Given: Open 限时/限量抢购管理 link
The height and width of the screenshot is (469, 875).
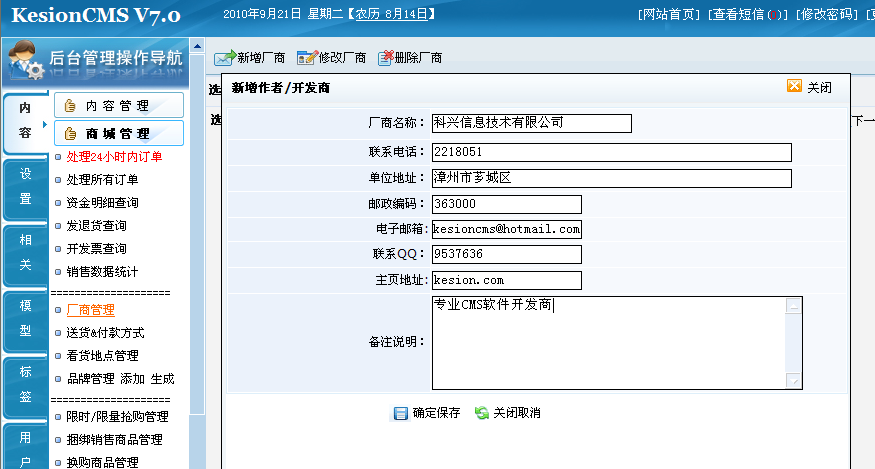Looking at the screenshot, I should pos(117,417).
